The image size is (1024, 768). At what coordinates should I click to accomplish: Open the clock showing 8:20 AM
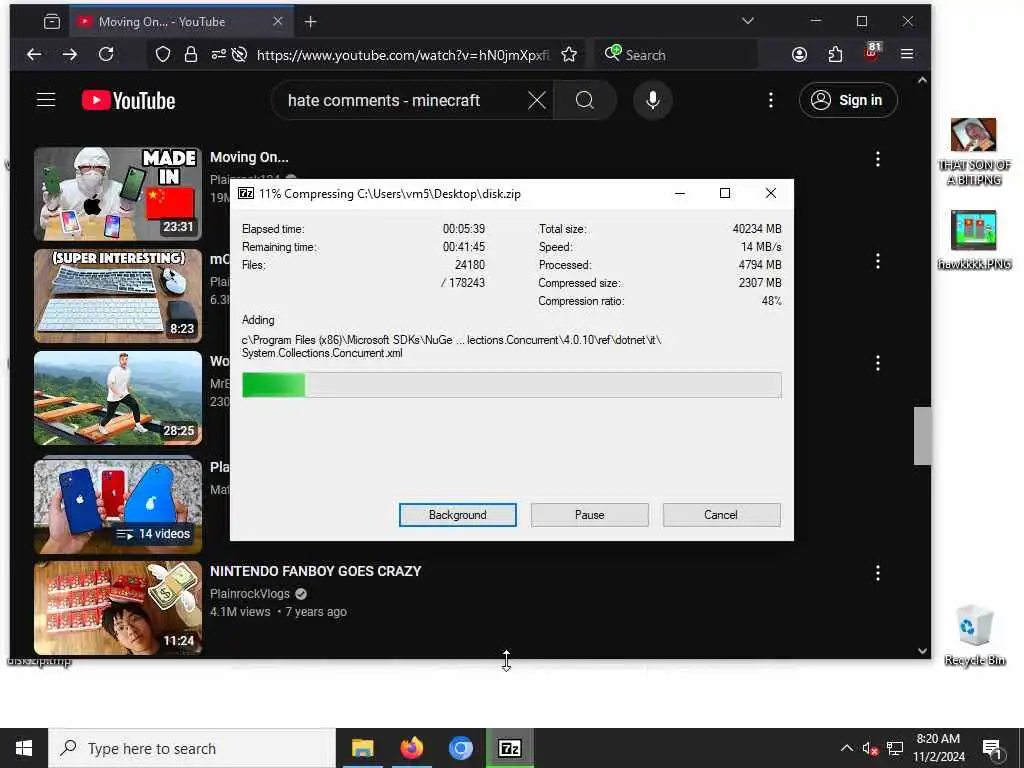tap(939, 748)
